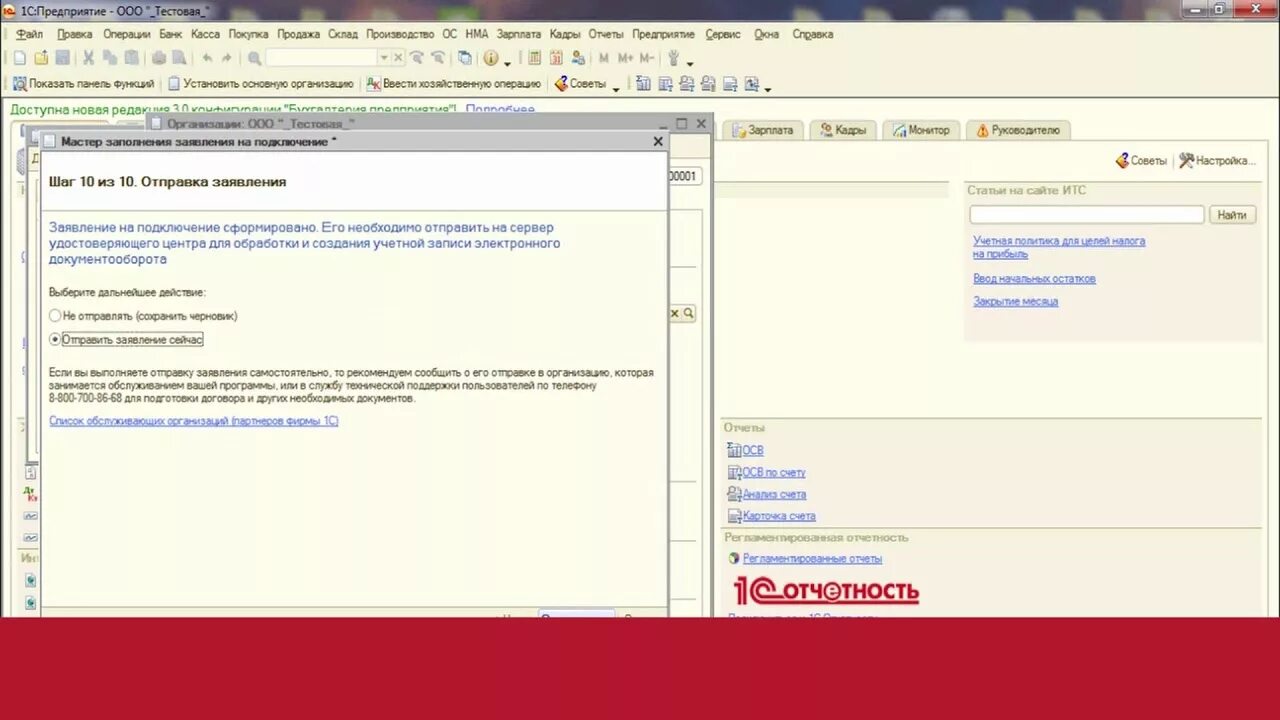Open the Calendar toolbar icon
The width and height of the screenshot is (1280, 720).
tap(555, 58)
